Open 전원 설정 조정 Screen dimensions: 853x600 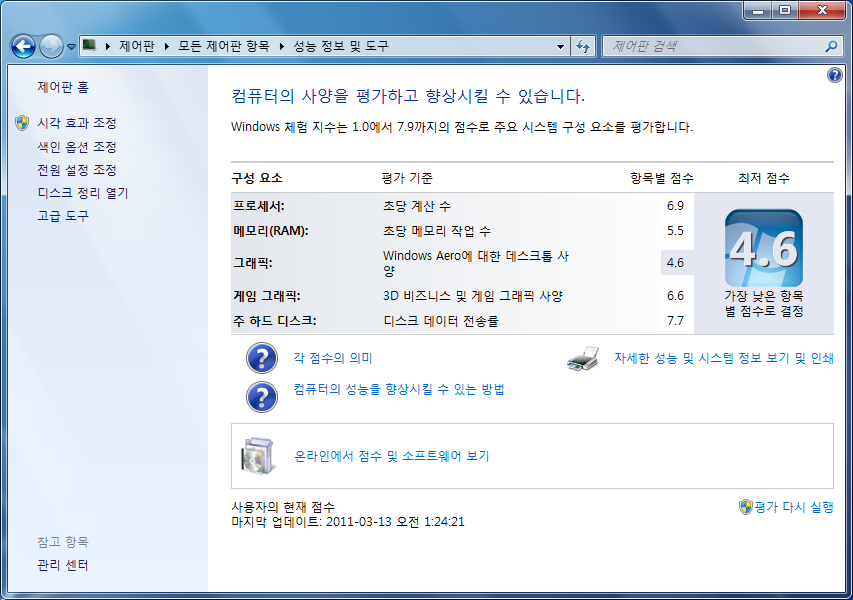click(77, 170)
